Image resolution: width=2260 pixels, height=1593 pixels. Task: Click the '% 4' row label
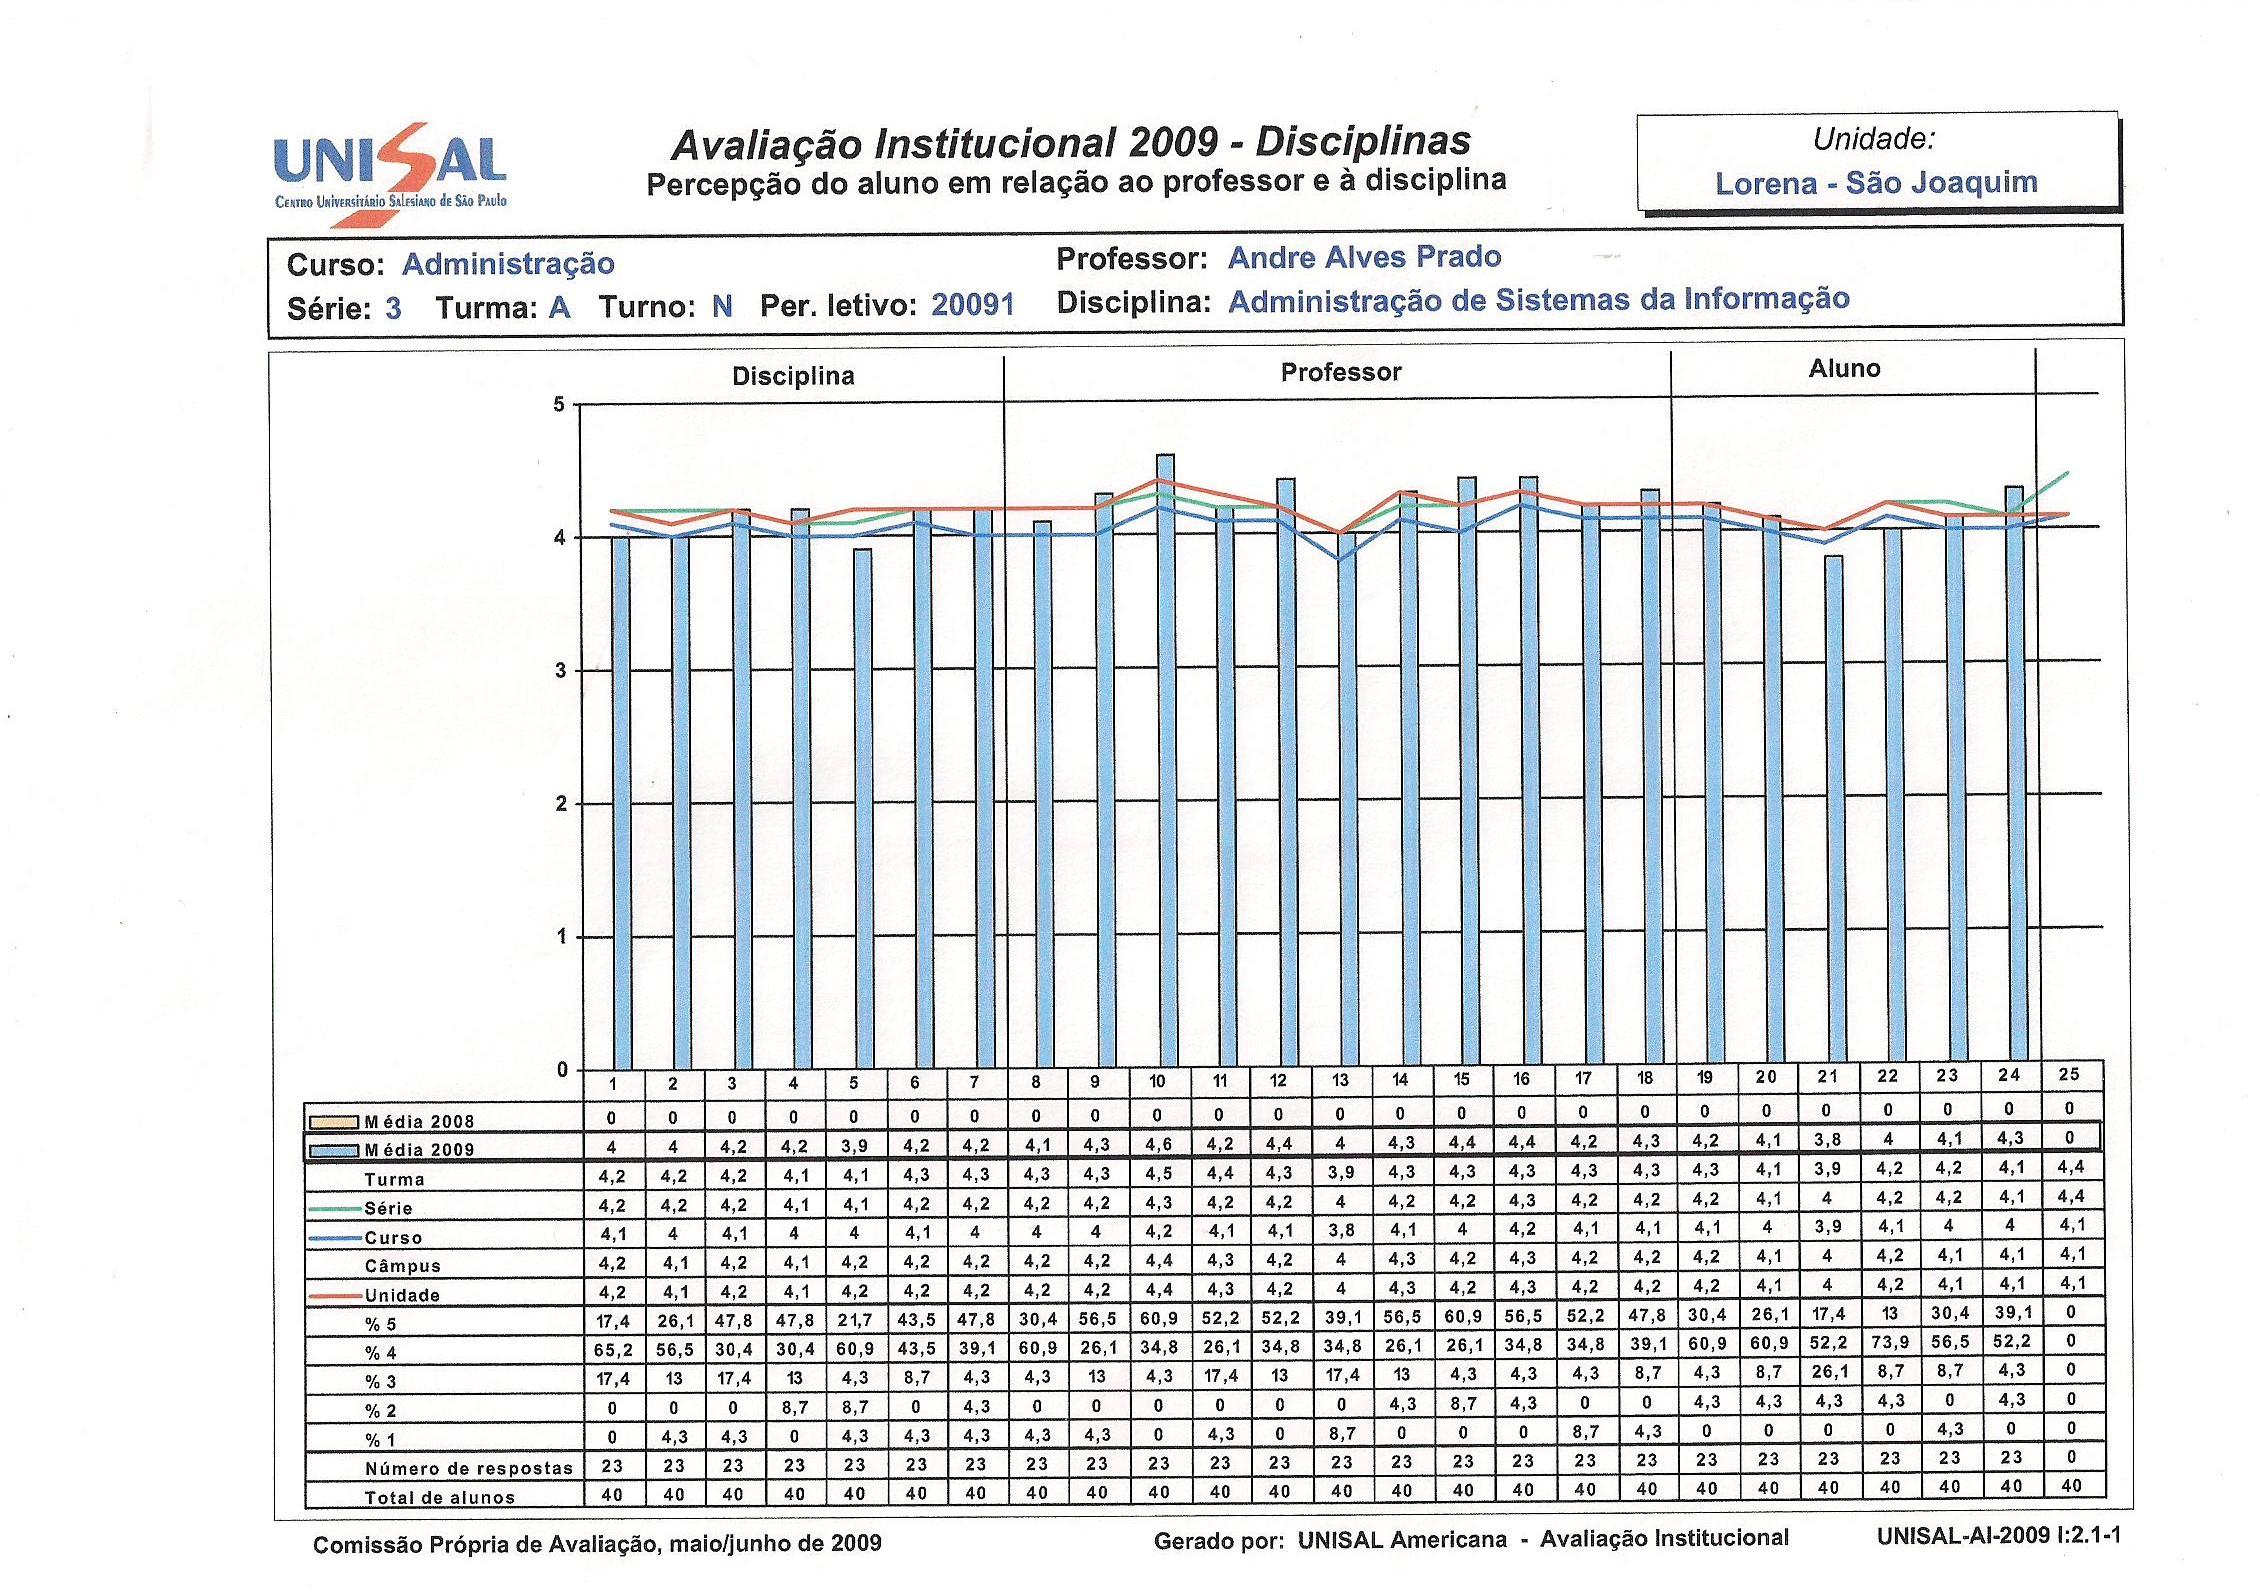coord(381,1353)
